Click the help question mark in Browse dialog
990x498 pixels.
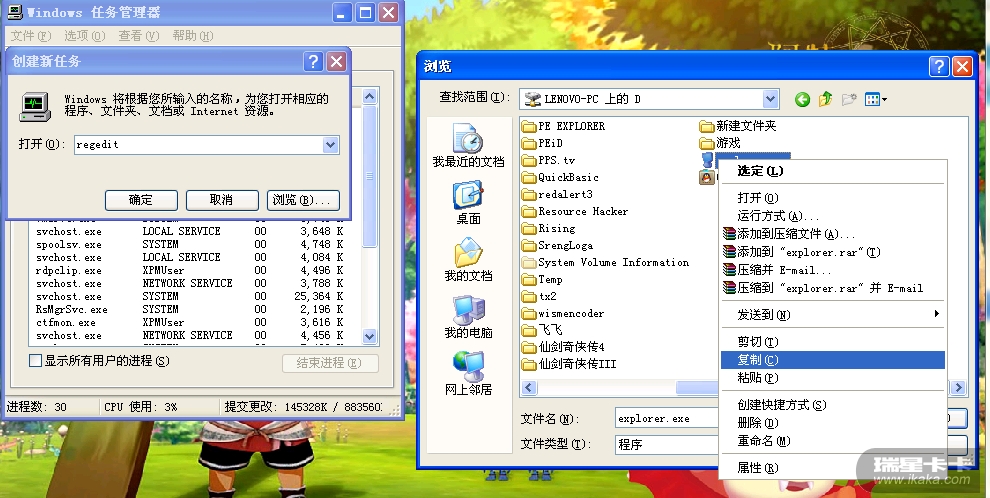click(939, 66)
